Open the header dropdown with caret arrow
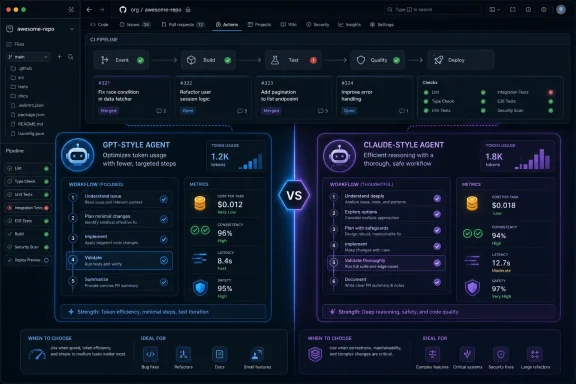Image resolution: width=576 pixels, height=384 pixels. click(495, 10)
